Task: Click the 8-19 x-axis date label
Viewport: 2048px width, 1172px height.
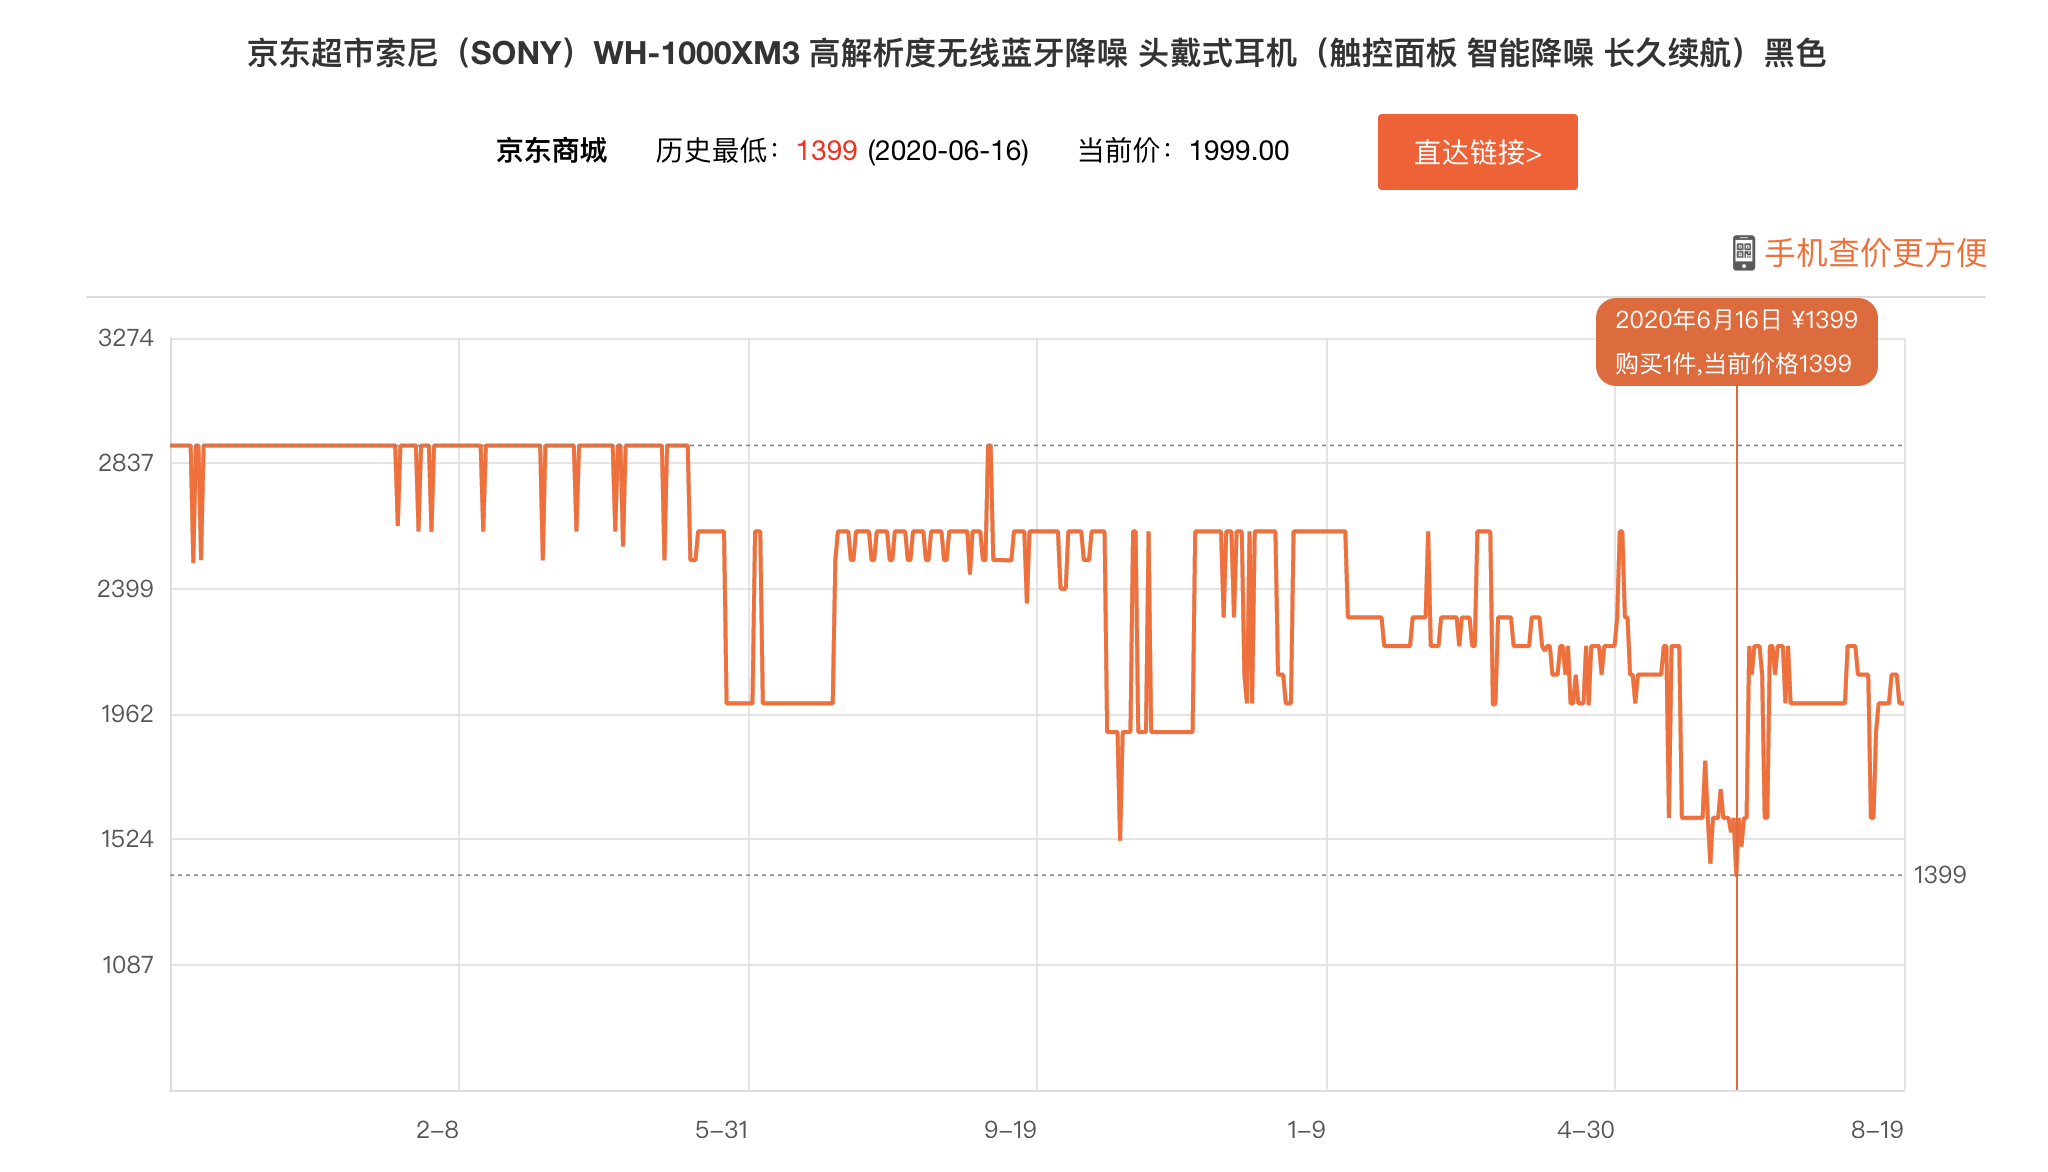Action: coord(1876,1130)
